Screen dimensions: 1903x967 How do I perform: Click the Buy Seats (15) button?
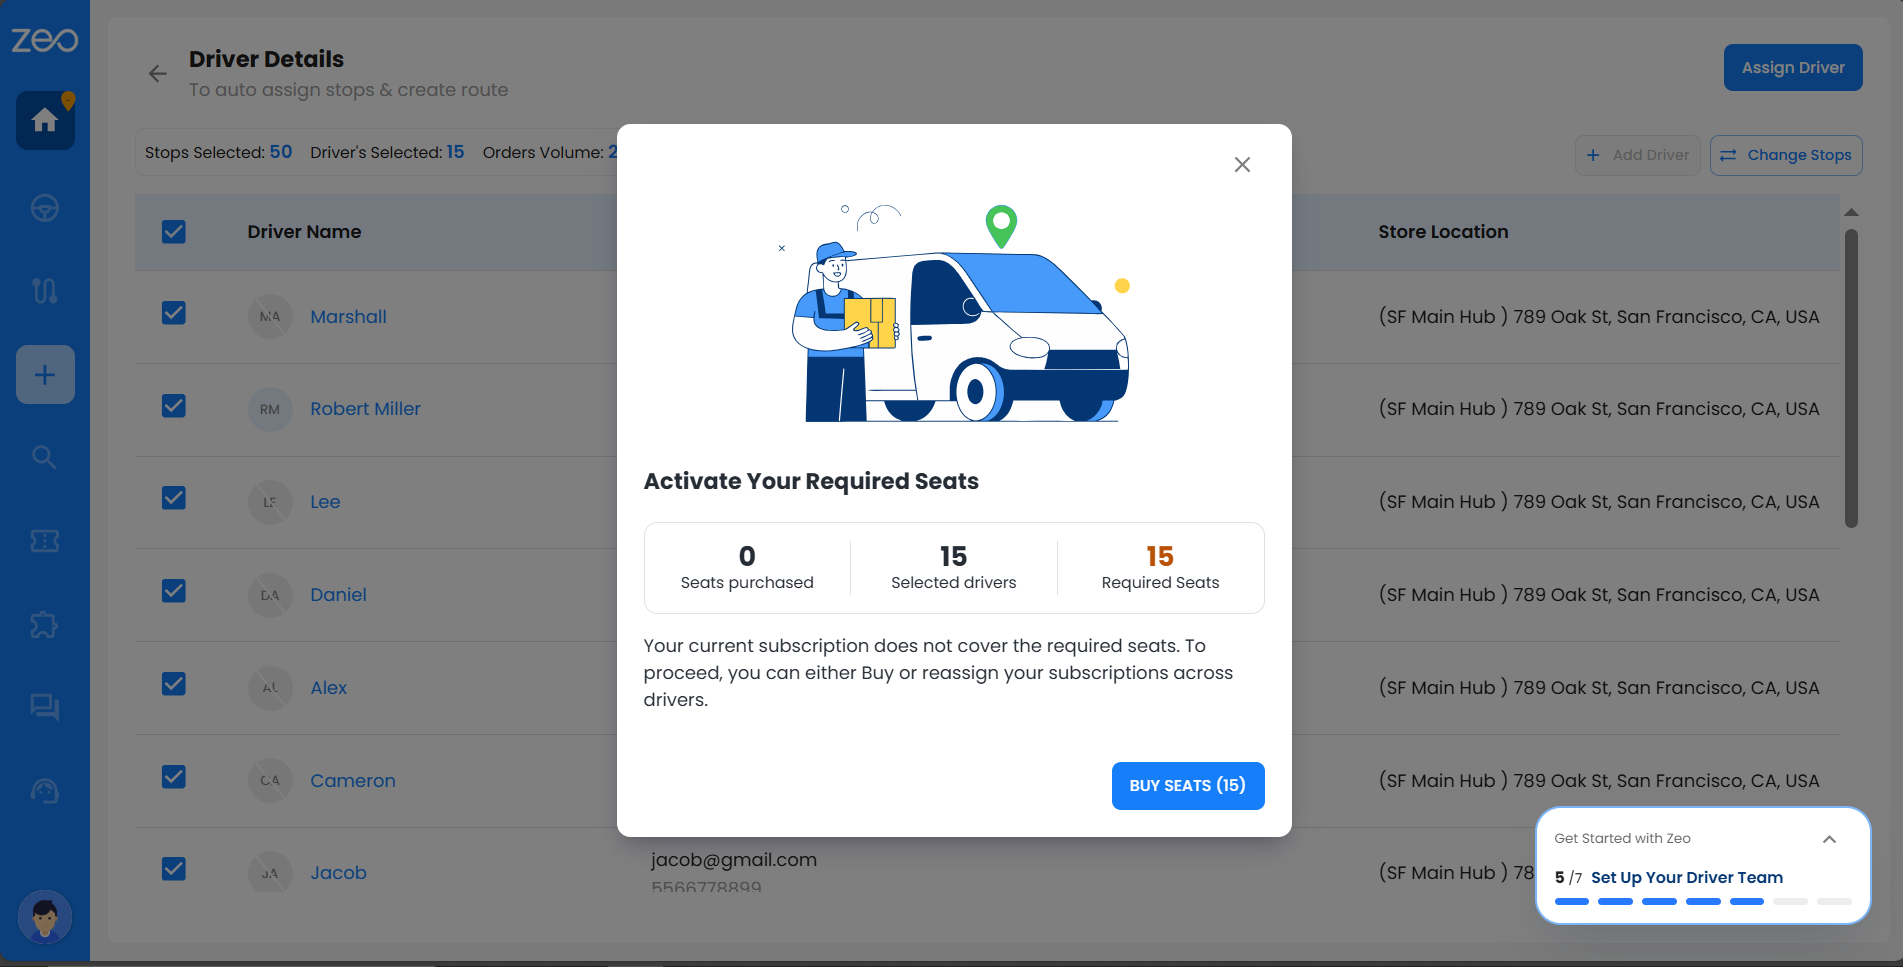pyautogui.click(x=1187, y=786)
